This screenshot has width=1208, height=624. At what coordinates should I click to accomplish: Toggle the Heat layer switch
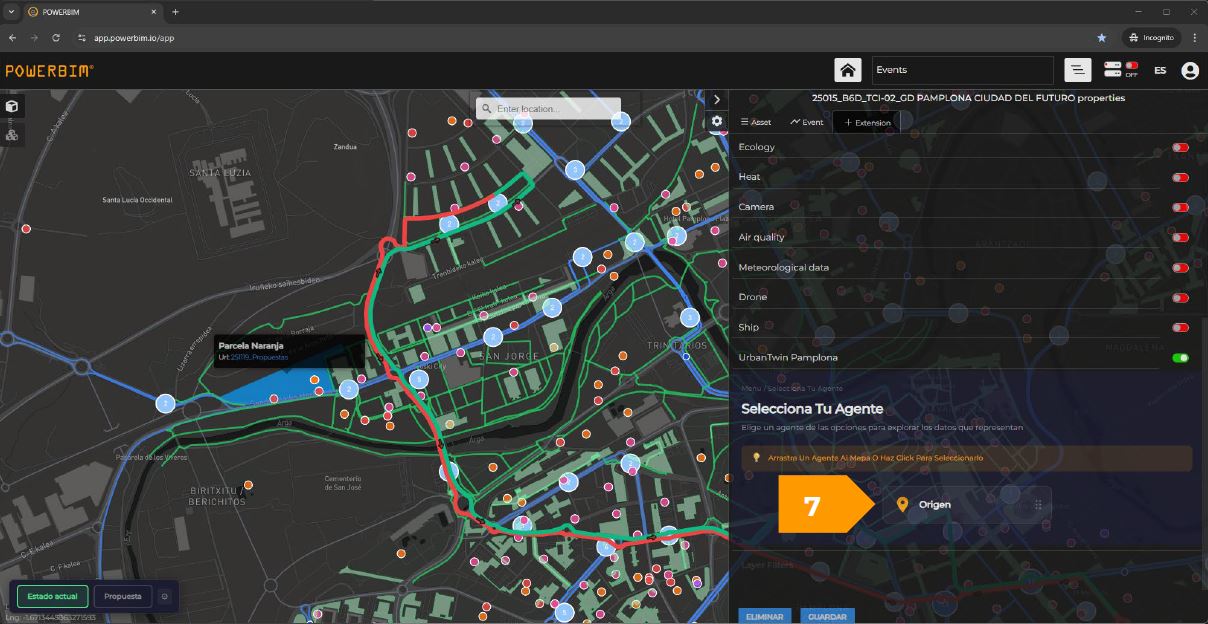[x=1181, y=178]
